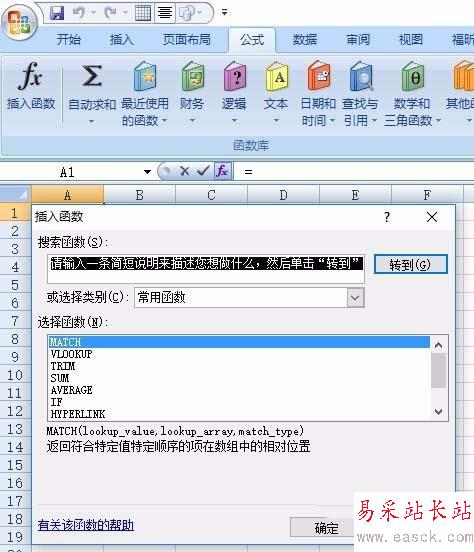Switch to the 数据 tab

305,39
